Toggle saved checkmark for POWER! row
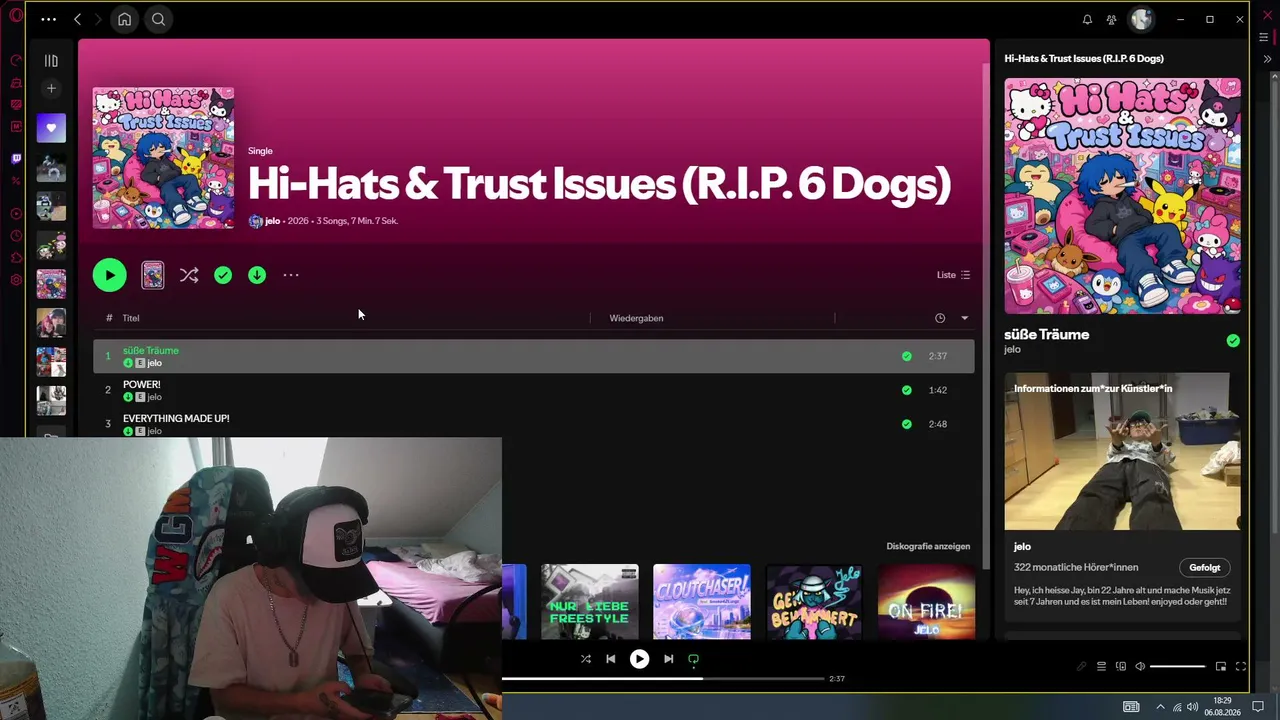 click(907, 390)
